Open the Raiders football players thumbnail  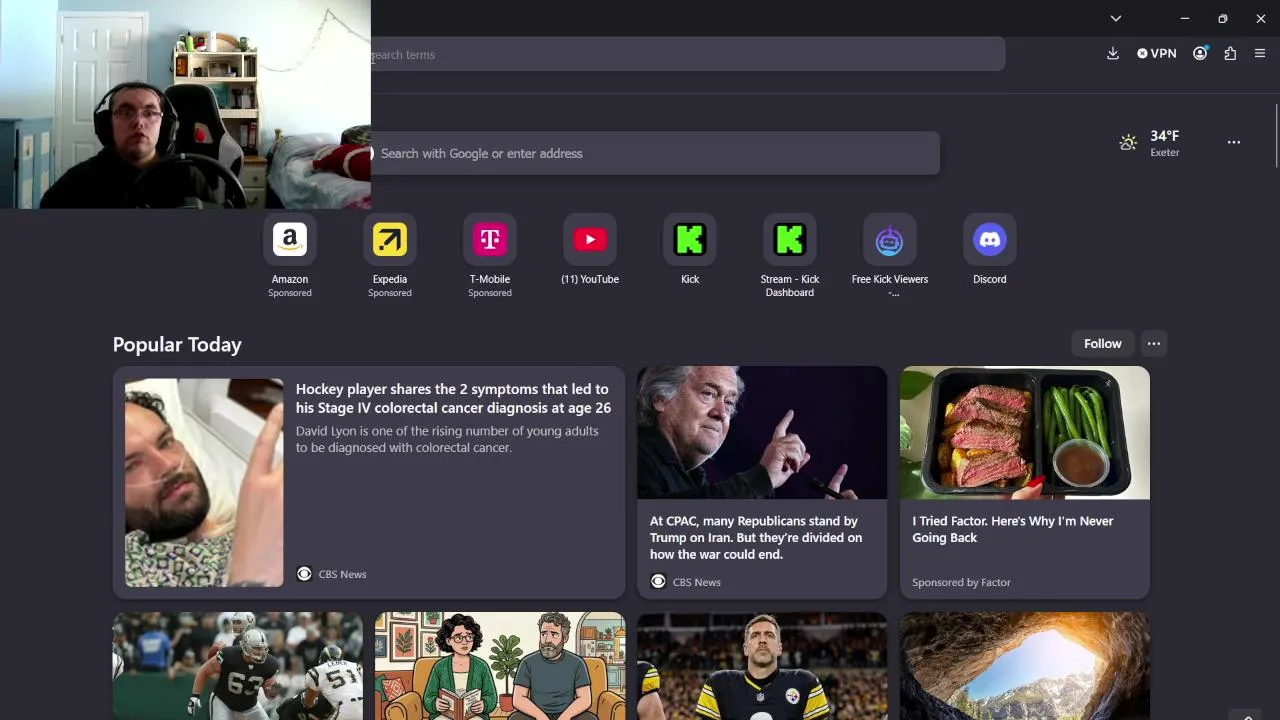click(x=237, y=666)
